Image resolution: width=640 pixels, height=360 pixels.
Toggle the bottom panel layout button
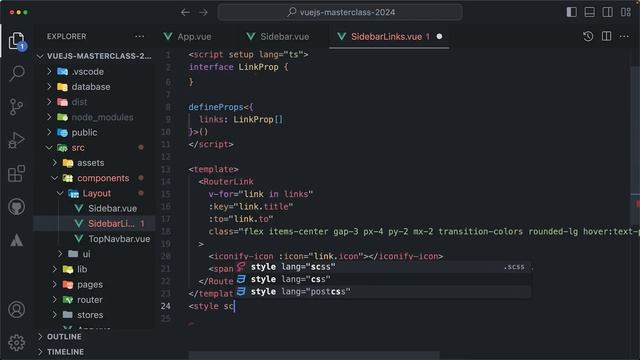589,12
